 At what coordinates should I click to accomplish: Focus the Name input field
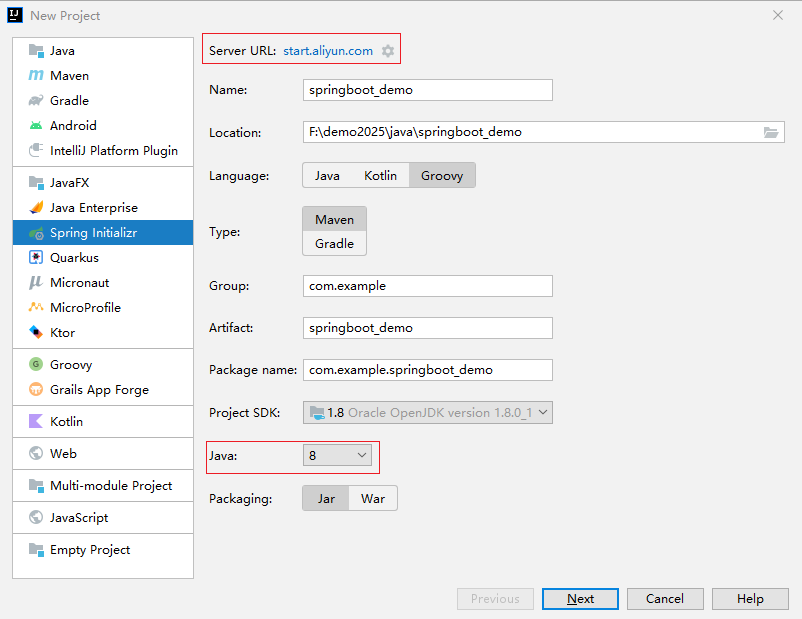428,90
